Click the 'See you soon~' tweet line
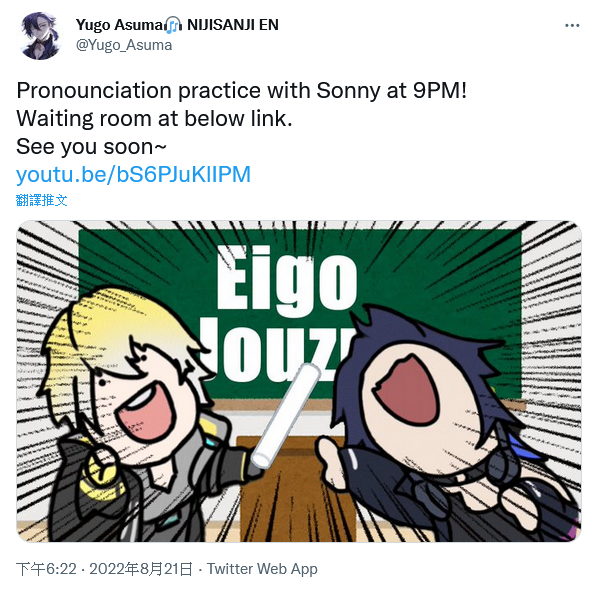 pos(92,147)
